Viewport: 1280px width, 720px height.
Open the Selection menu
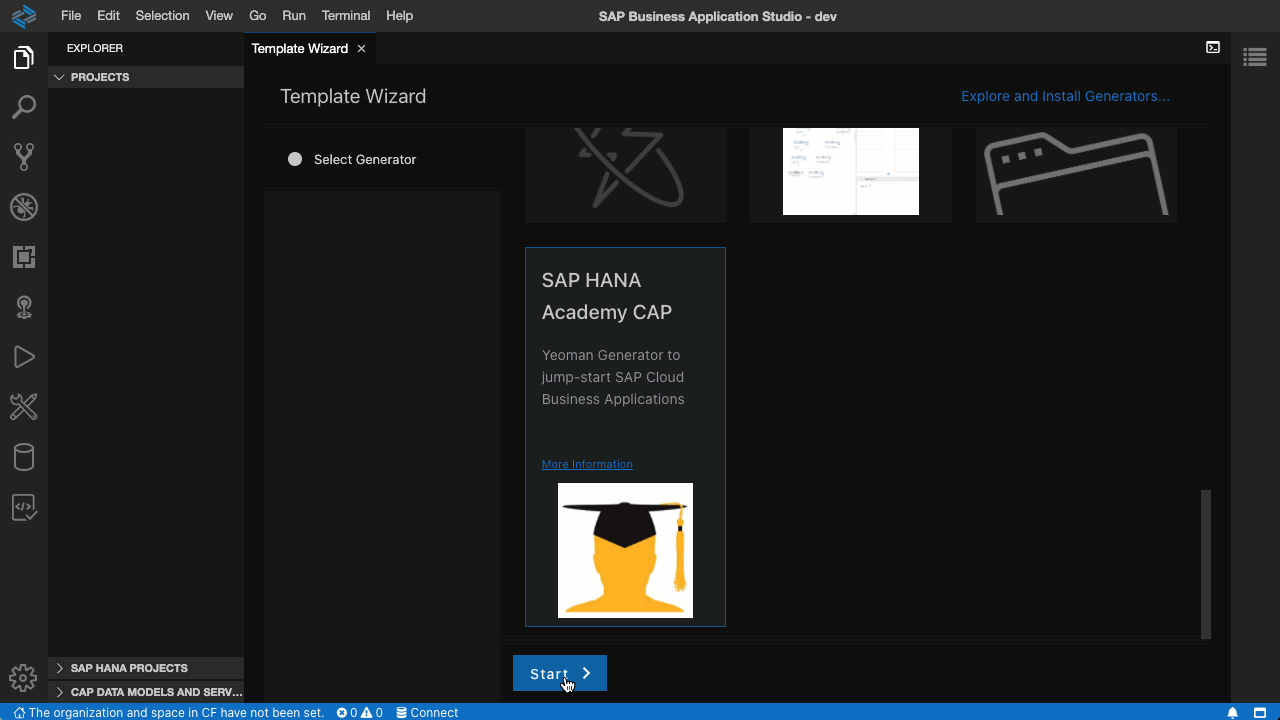[162, 16]
